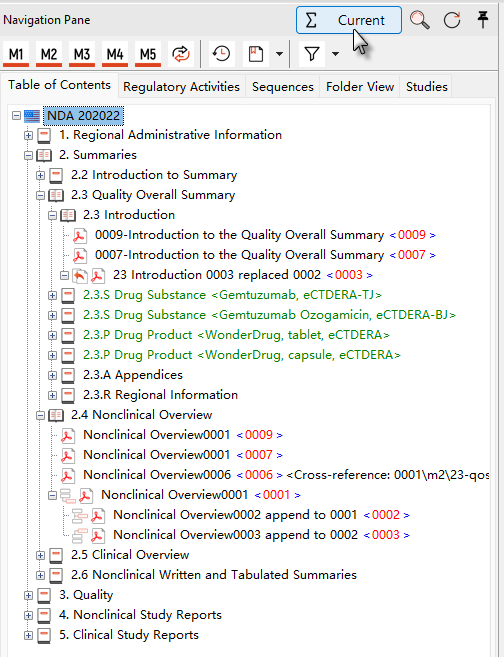Select 2.3.R Regional Information
The width and height of the screenshot is (504, 657).
(x=160, y=395)
